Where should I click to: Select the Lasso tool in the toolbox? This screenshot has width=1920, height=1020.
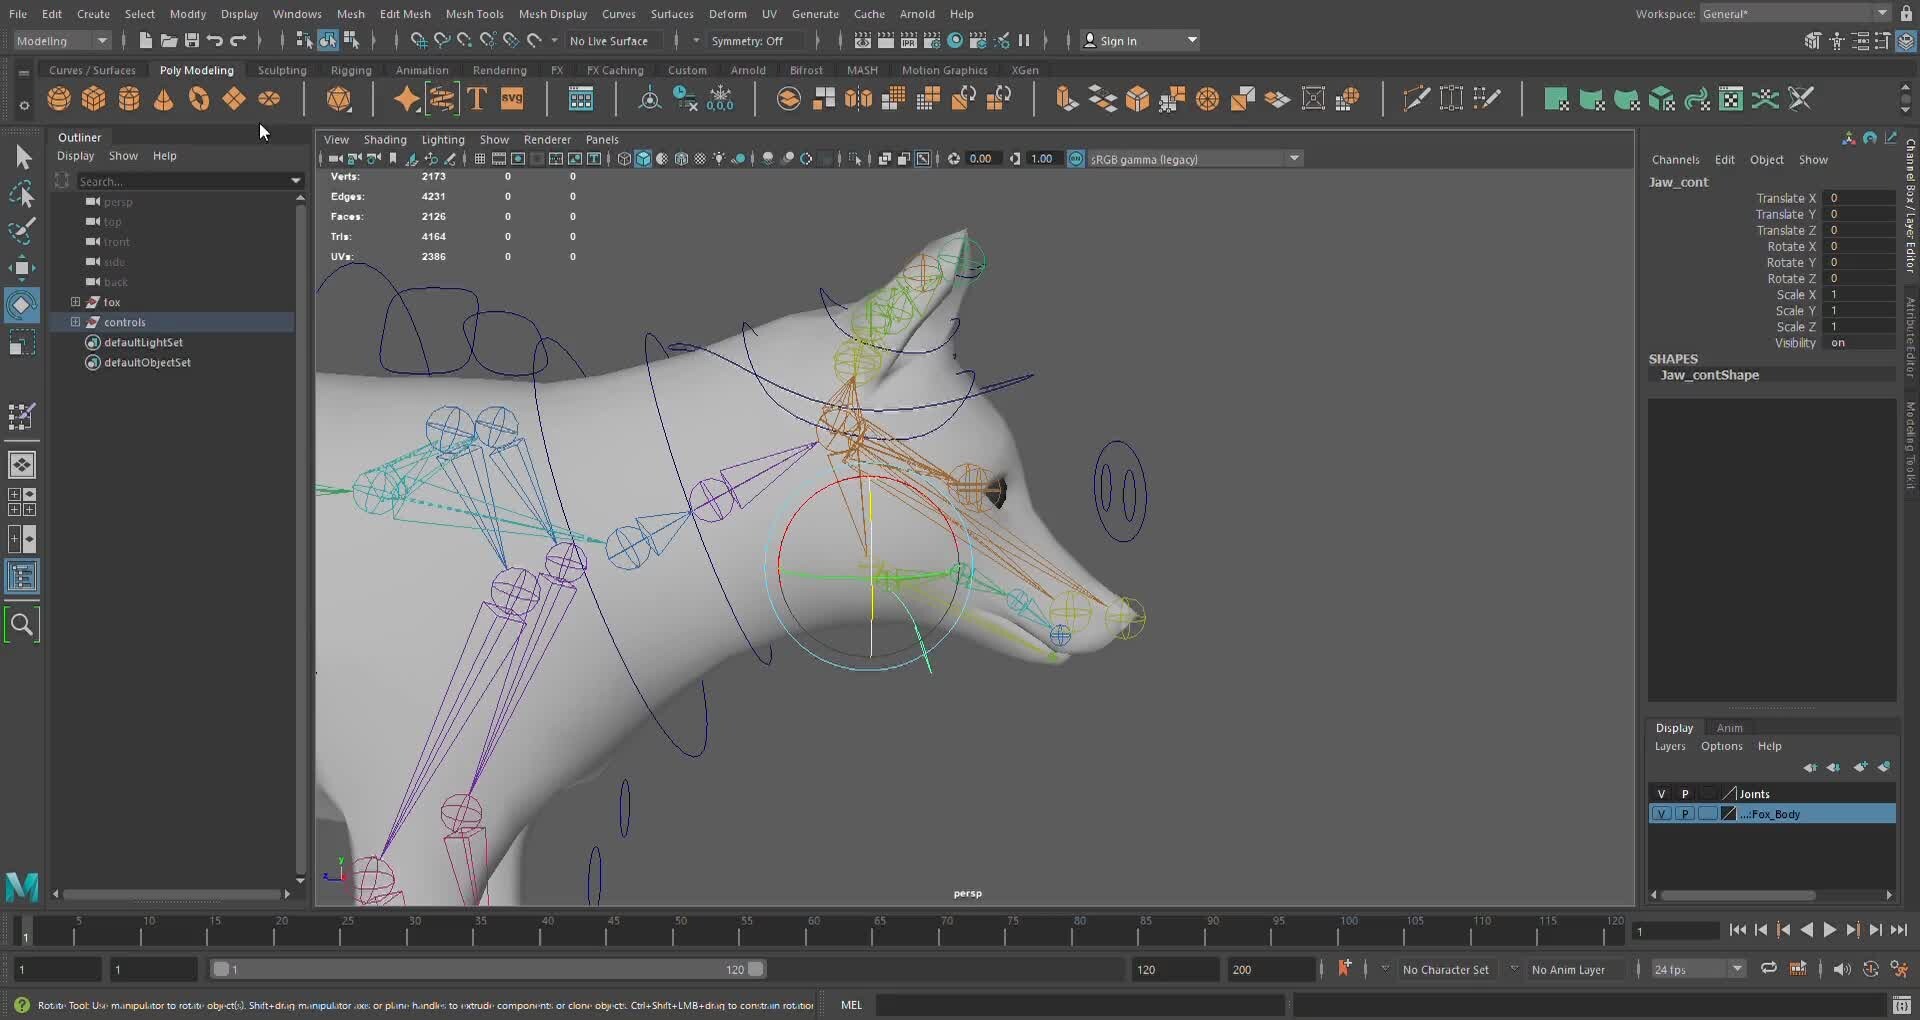point(22,193)
